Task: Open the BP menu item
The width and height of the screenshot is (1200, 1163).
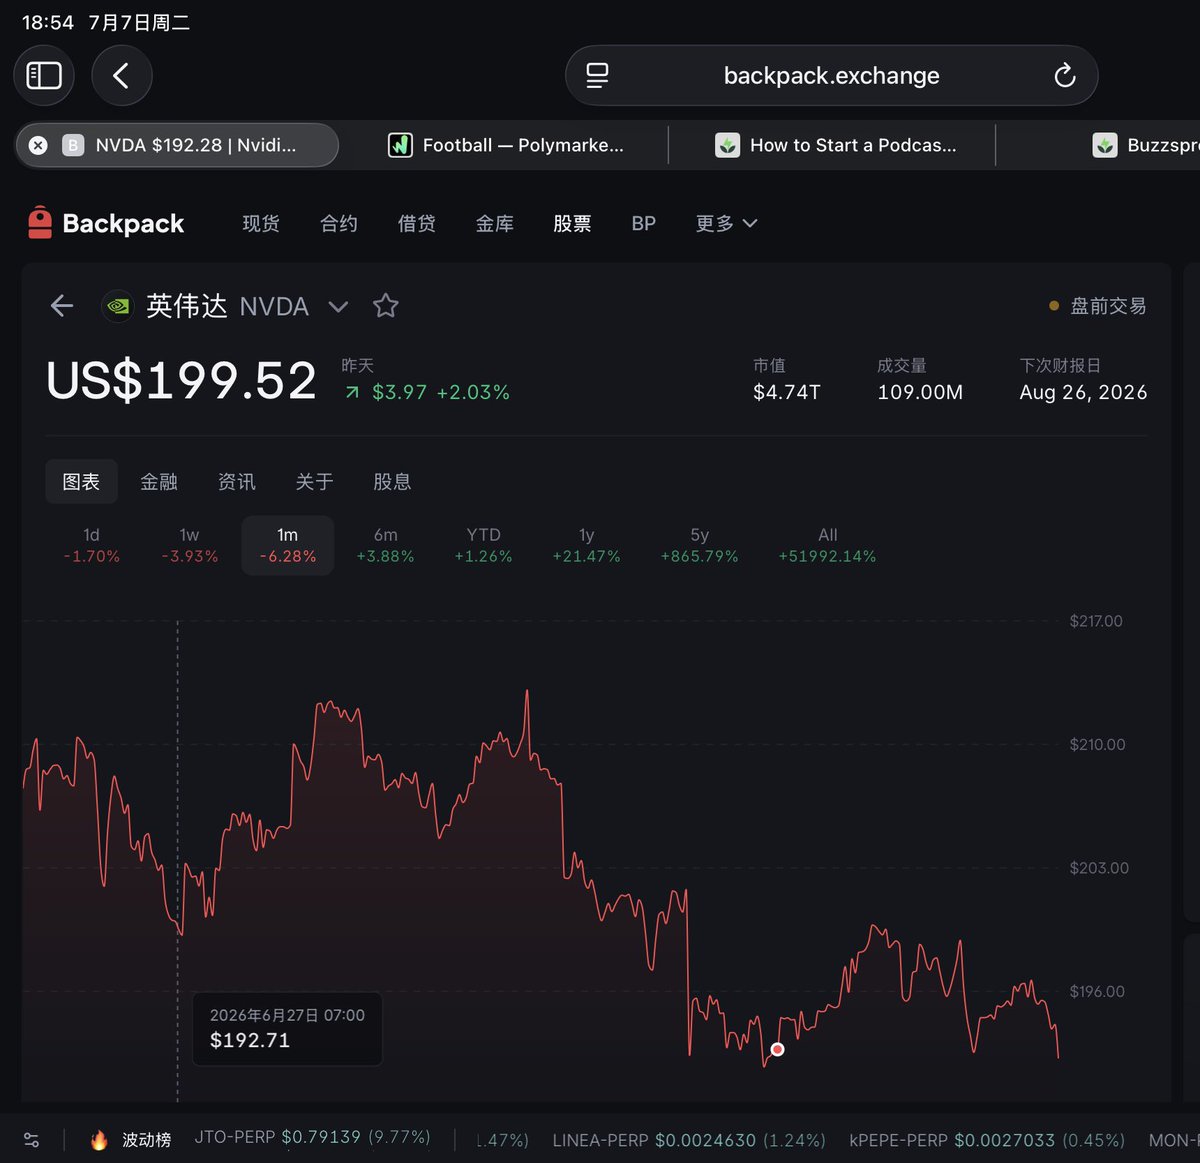Action: click(x=644, y=223)
